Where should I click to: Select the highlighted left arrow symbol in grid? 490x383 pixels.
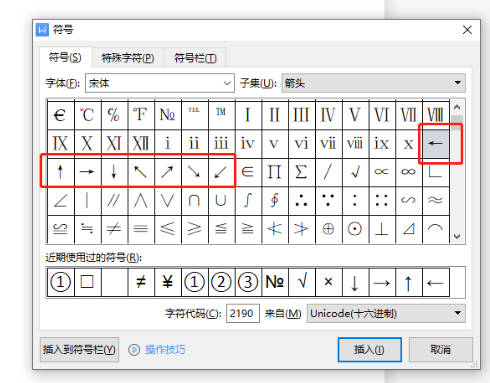pos(435,144)
